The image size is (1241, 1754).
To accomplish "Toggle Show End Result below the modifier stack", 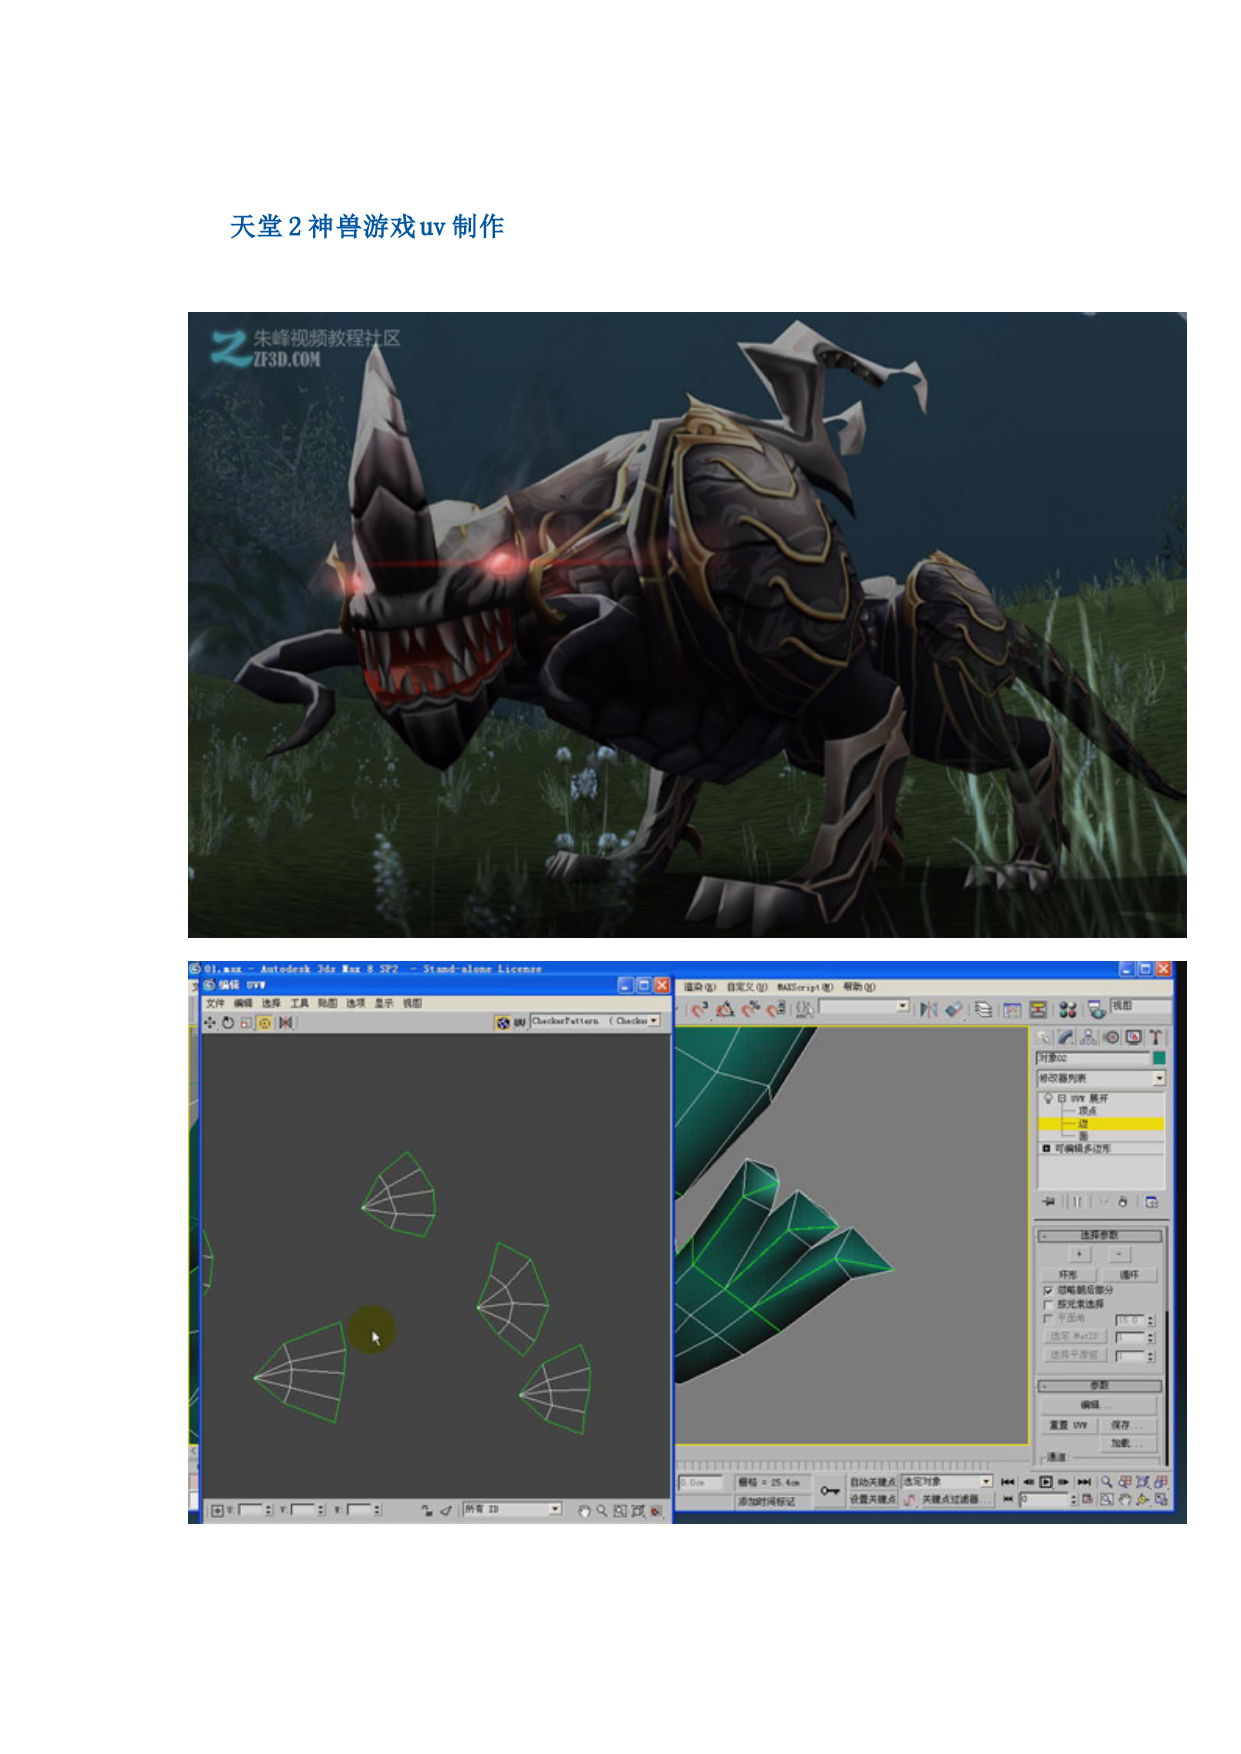I will click(1077, 1201).
